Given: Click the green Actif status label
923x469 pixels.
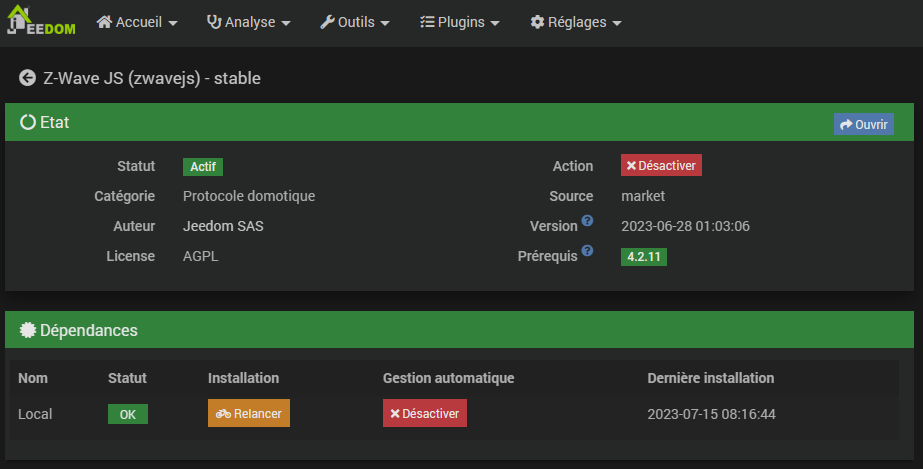Looking at the screenshot, I should click(203, 166).
